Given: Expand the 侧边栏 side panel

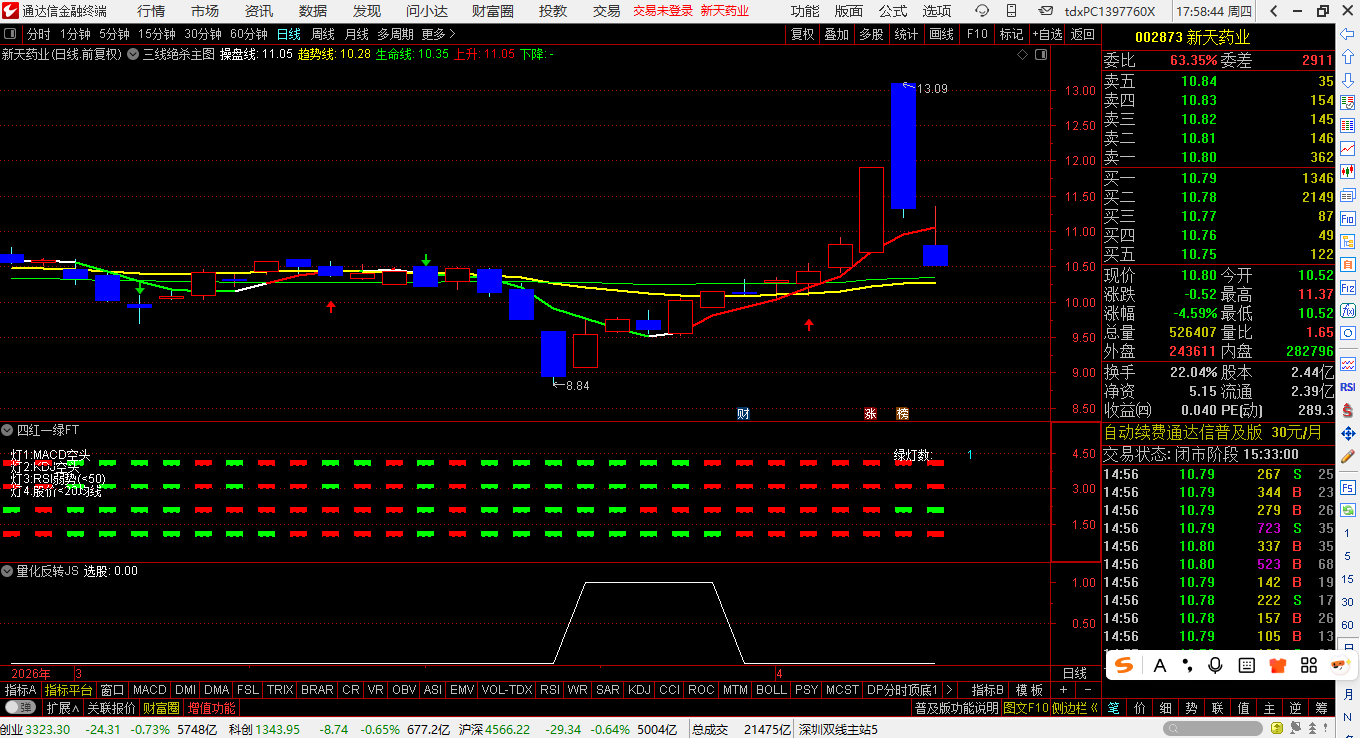Looking at the screenshot, I should [1075, 708].
